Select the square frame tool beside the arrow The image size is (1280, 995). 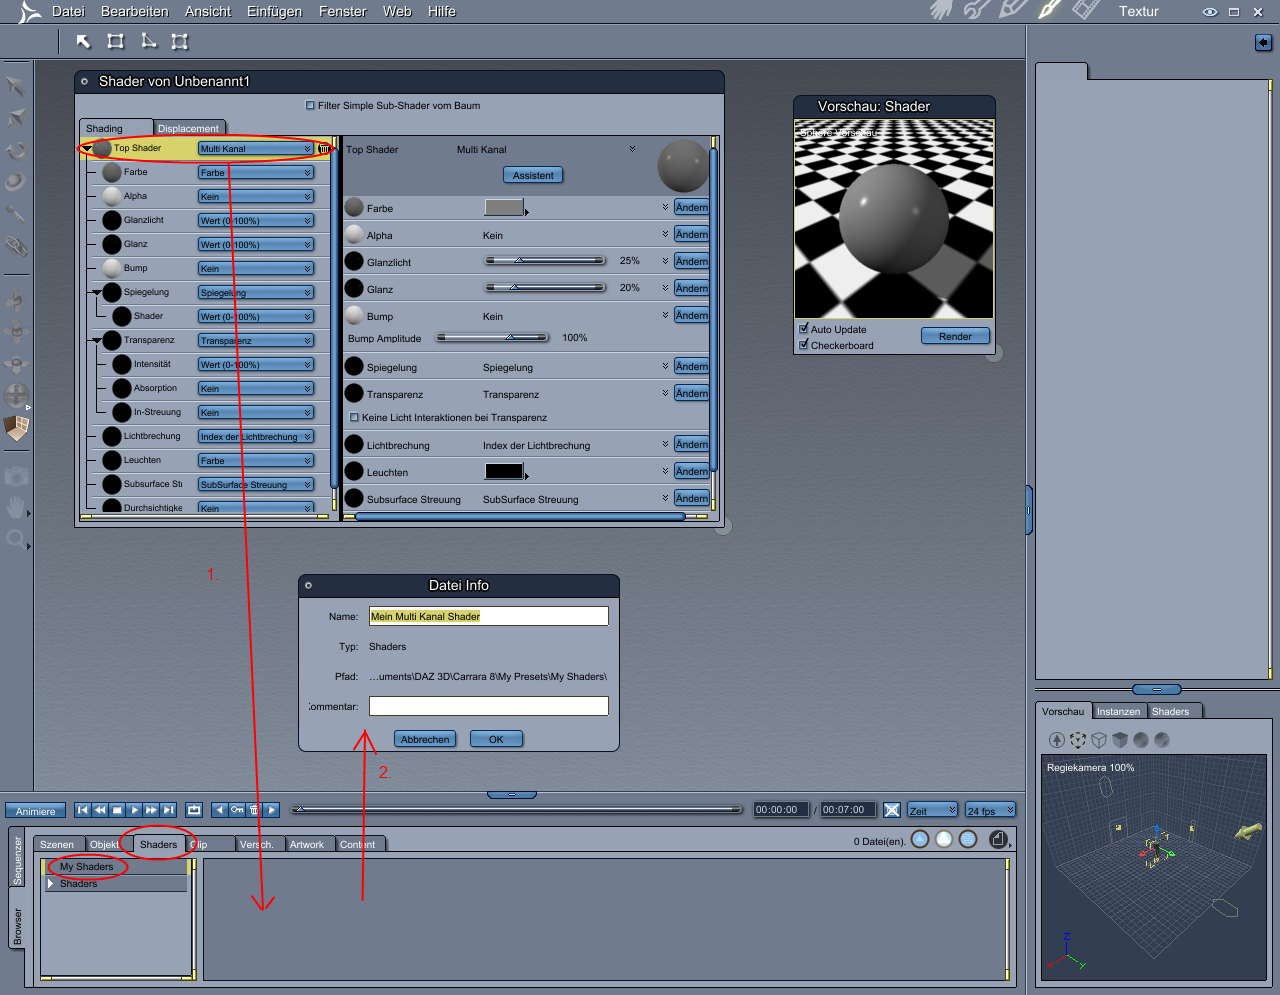(116, 41)
